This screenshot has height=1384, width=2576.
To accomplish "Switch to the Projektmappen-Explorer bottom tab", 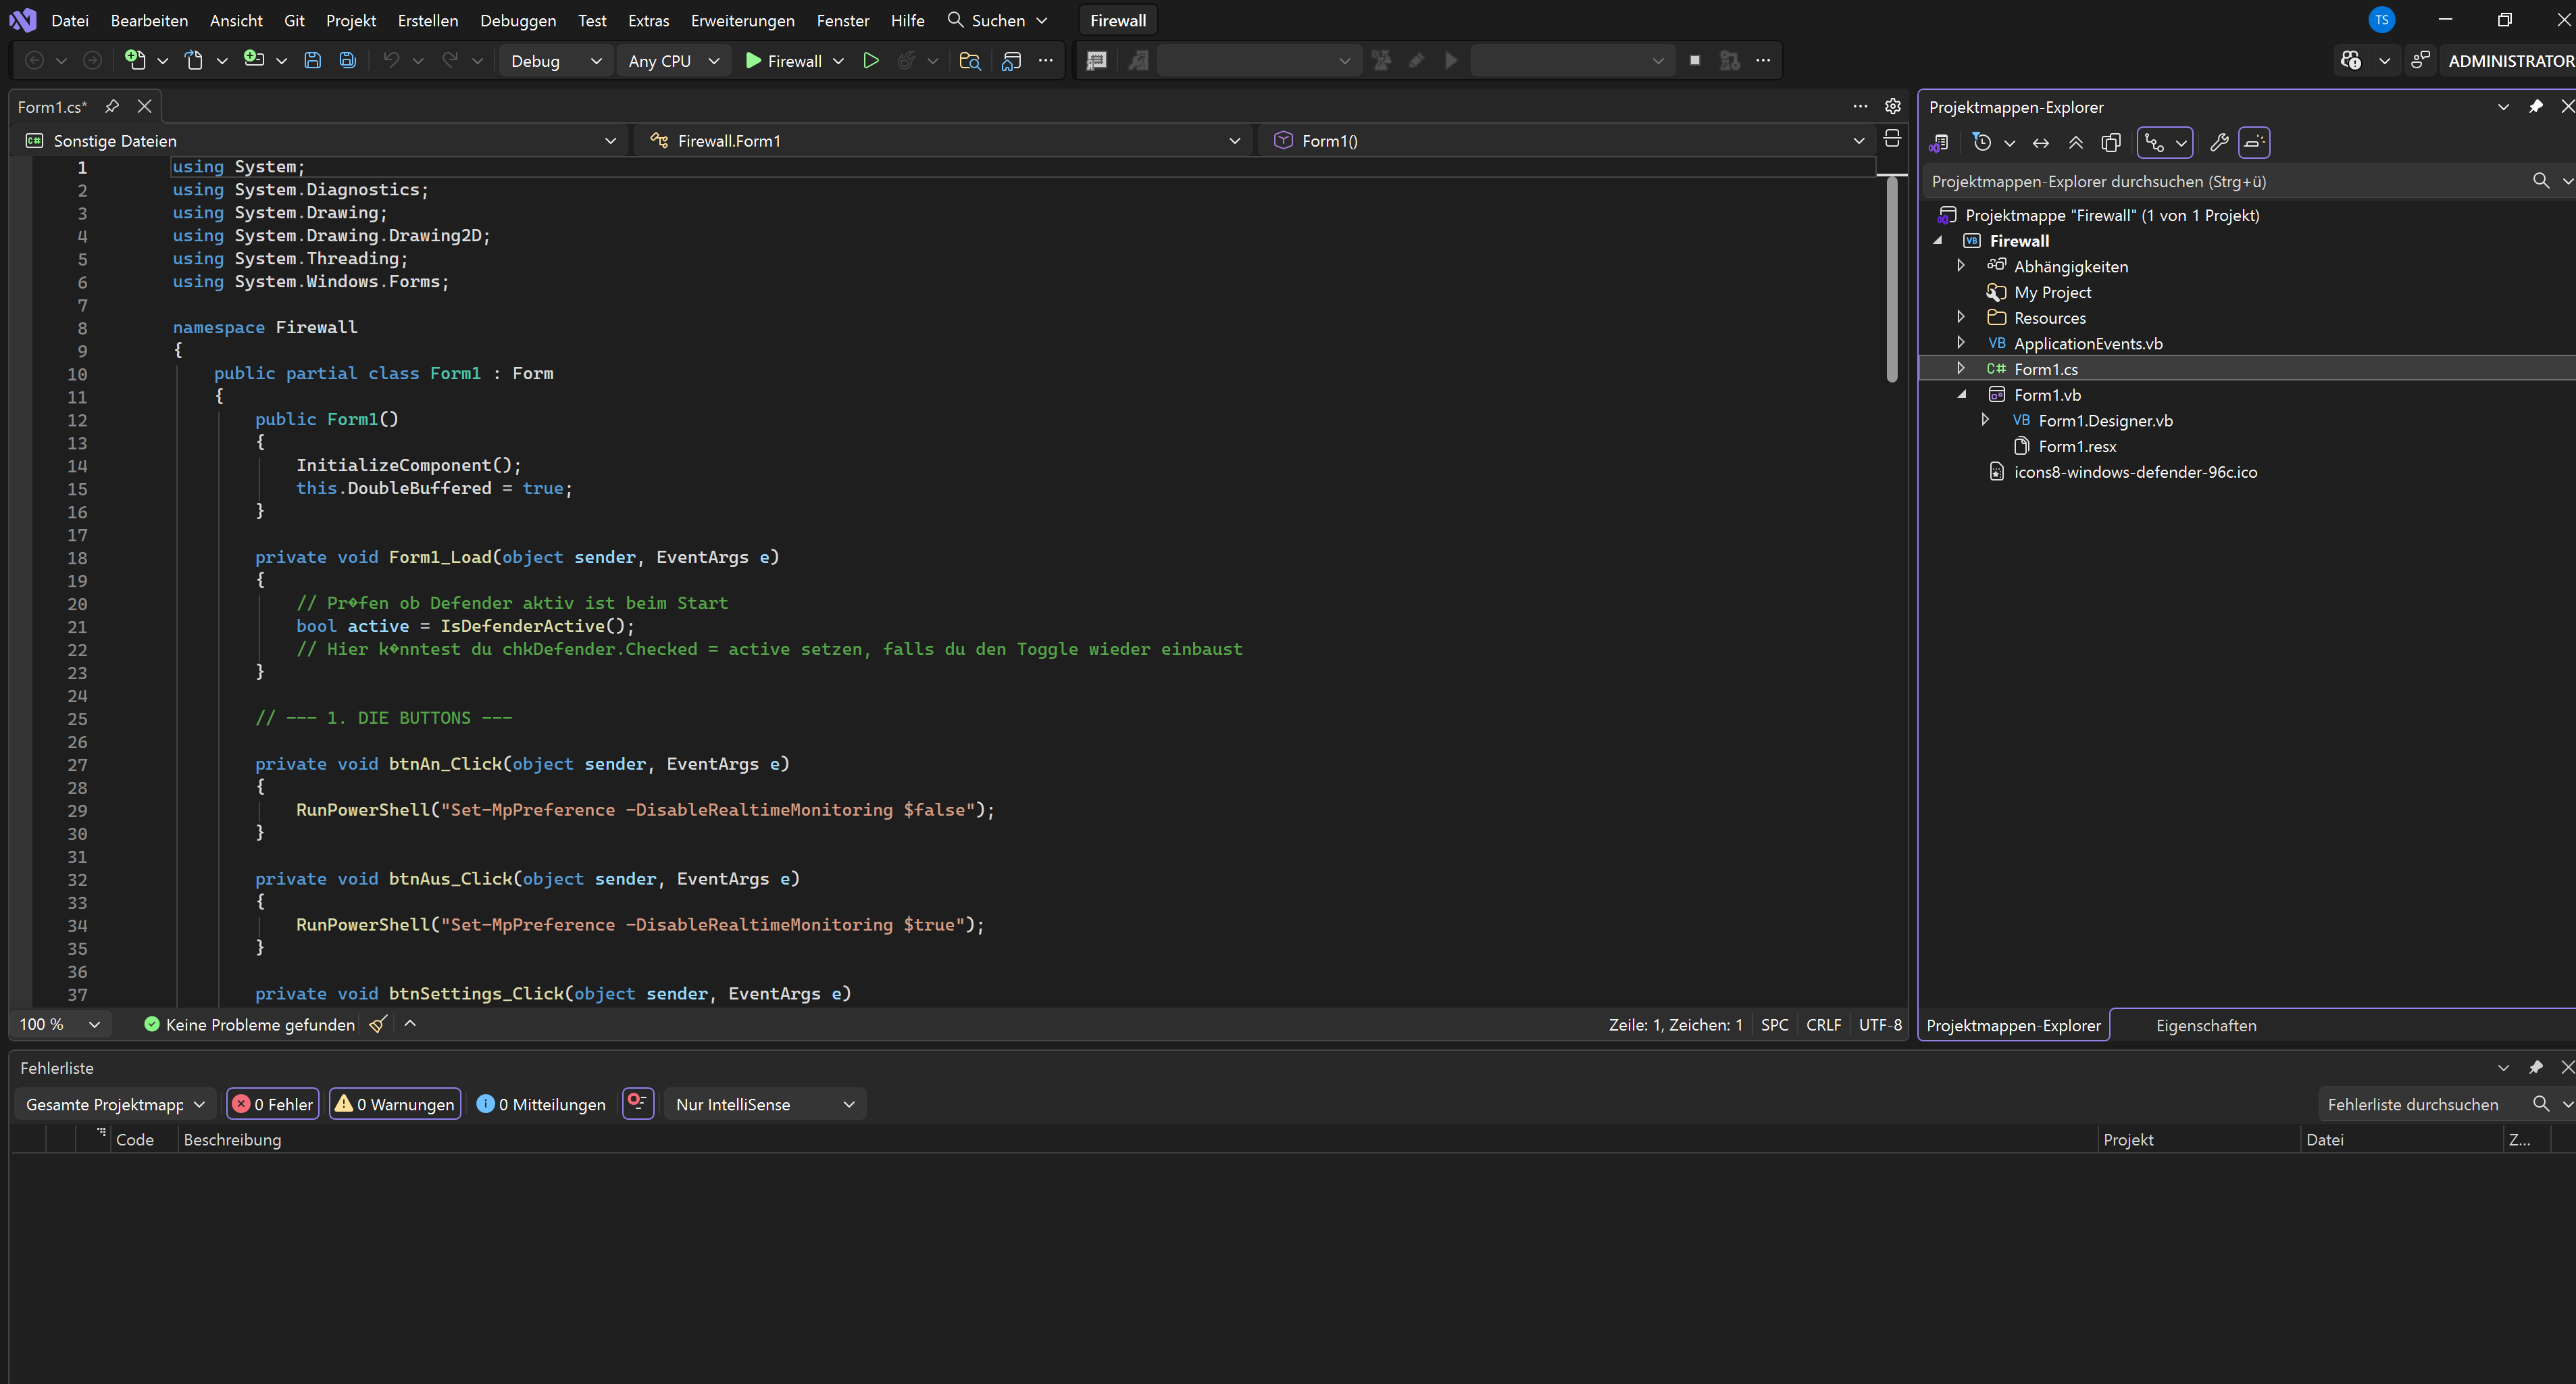I will [x=2013, y=1025].
